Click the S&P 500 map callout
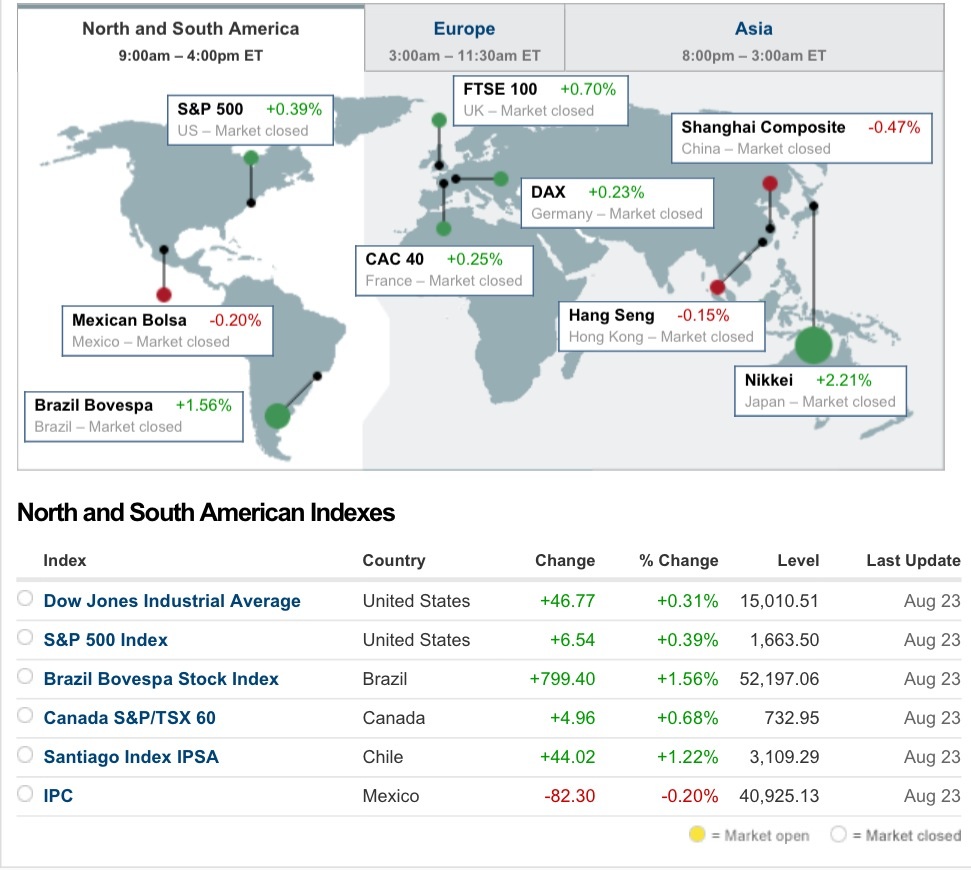The image size is (971, 870). click(x=250, y=120)
